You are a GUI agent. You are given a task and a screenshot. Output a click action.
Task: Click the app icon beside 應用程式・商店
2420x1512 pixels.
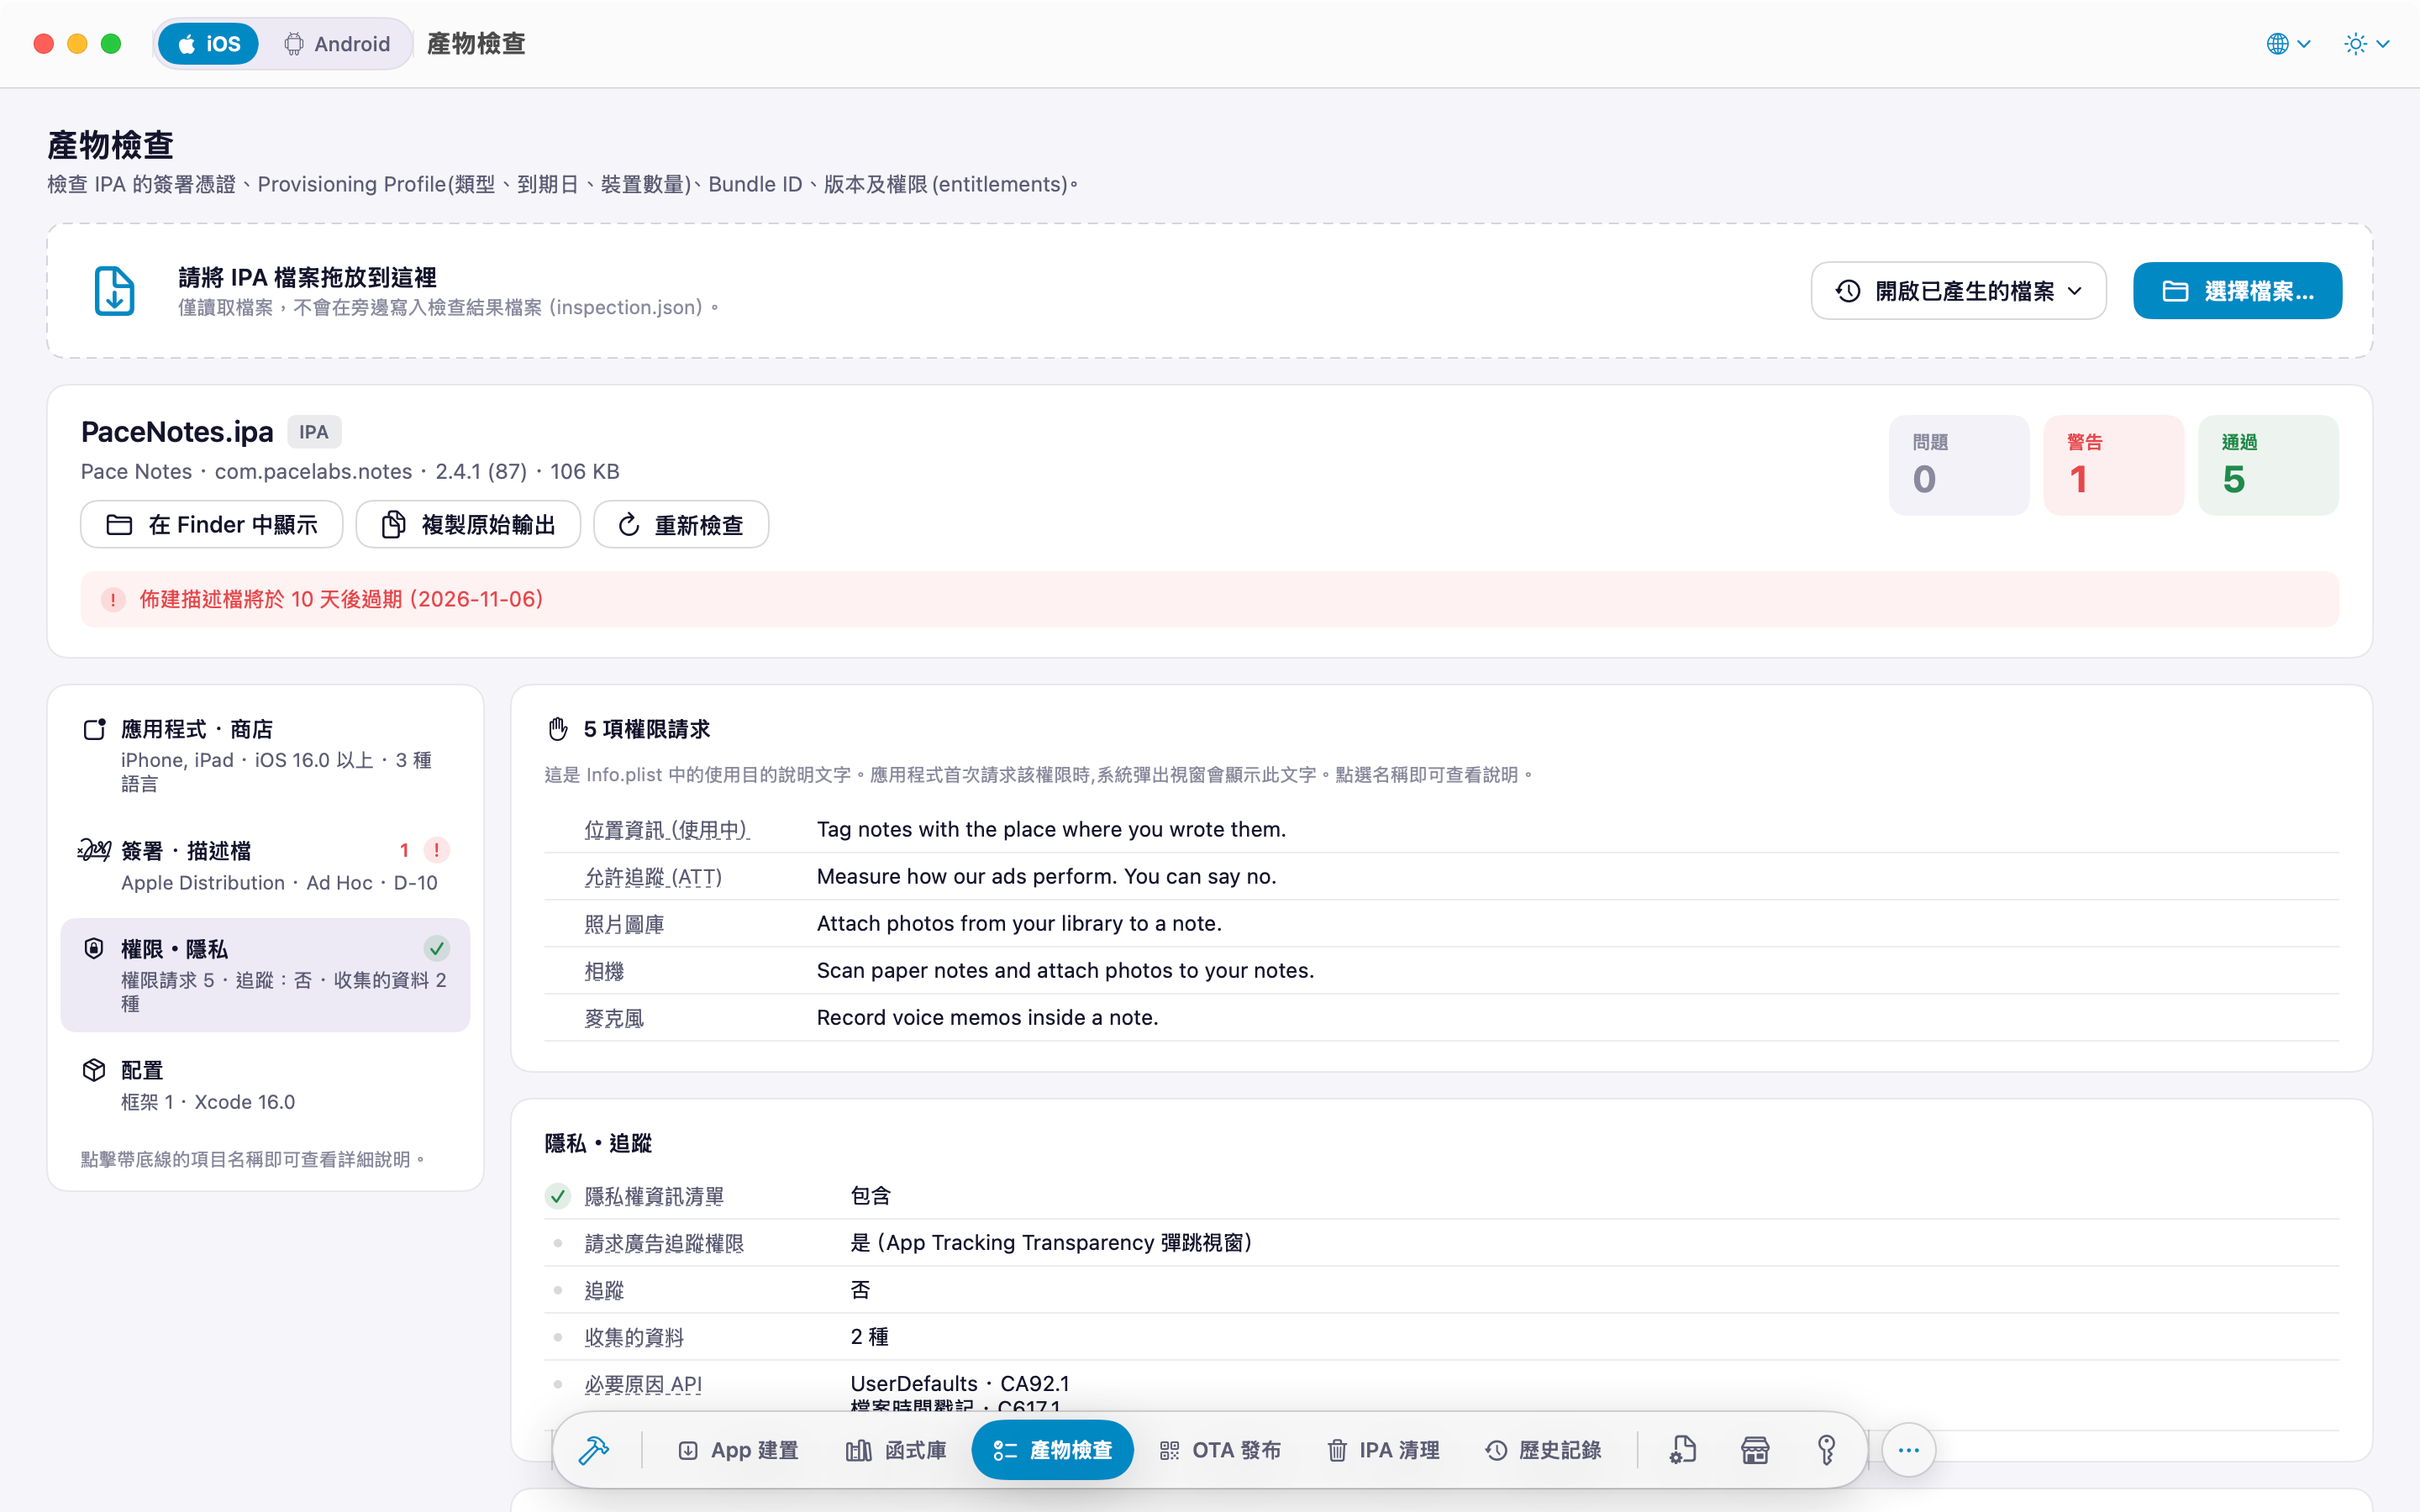94,729
